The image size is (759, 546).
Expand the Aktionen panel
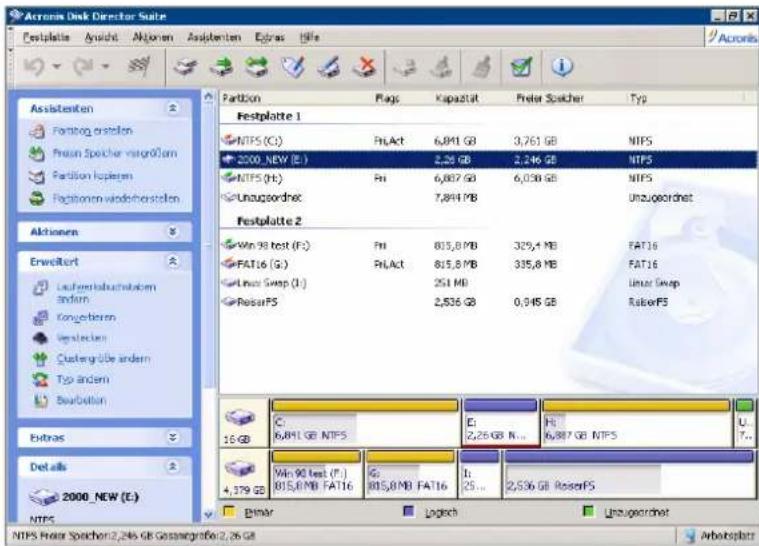pyautogui.click(x=172, y=232)
